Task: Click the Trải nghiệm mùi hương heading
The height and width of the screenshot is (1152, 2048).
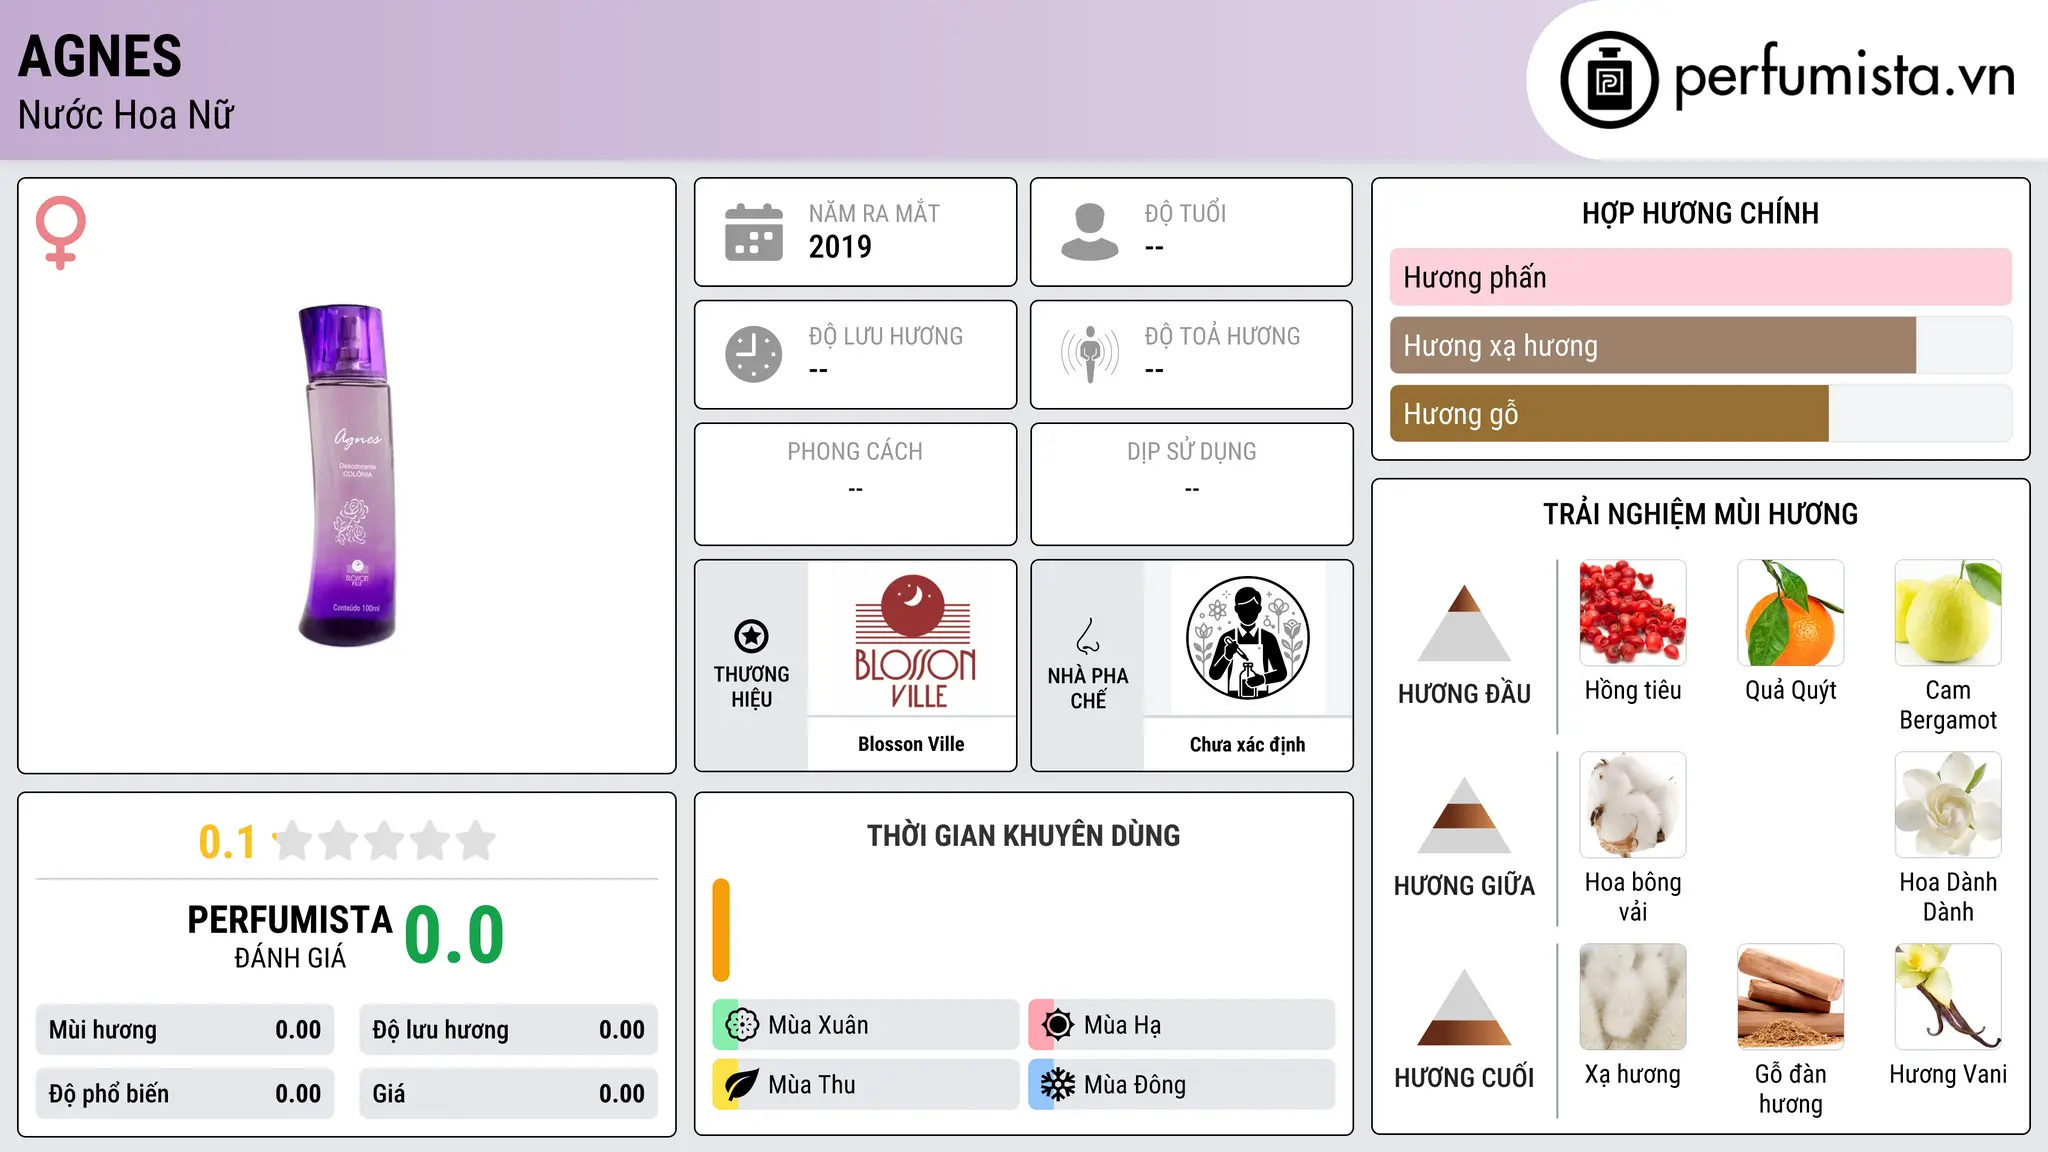Action: [x=1701, y=514]
